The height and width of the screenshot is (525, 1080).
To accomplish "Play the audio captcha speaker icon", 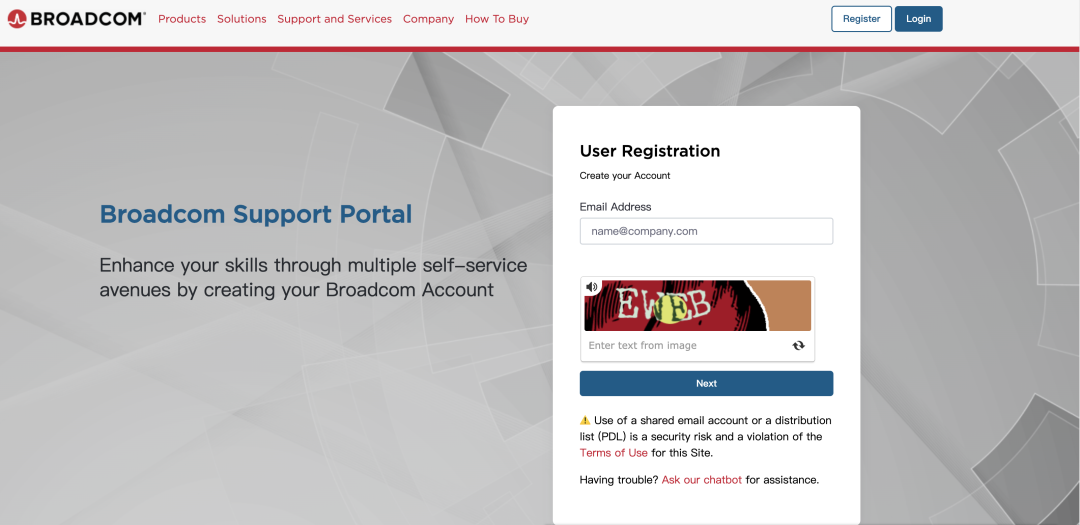I will 592,287.
